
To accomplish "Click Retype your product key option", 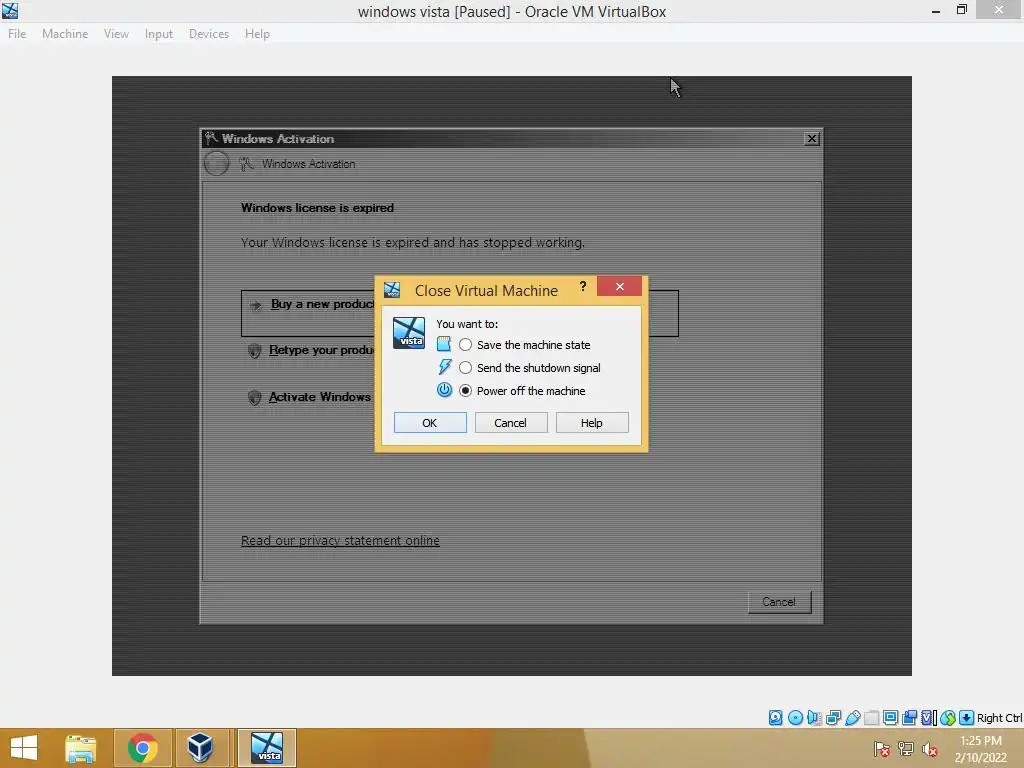I will click(x=321, y=350).
